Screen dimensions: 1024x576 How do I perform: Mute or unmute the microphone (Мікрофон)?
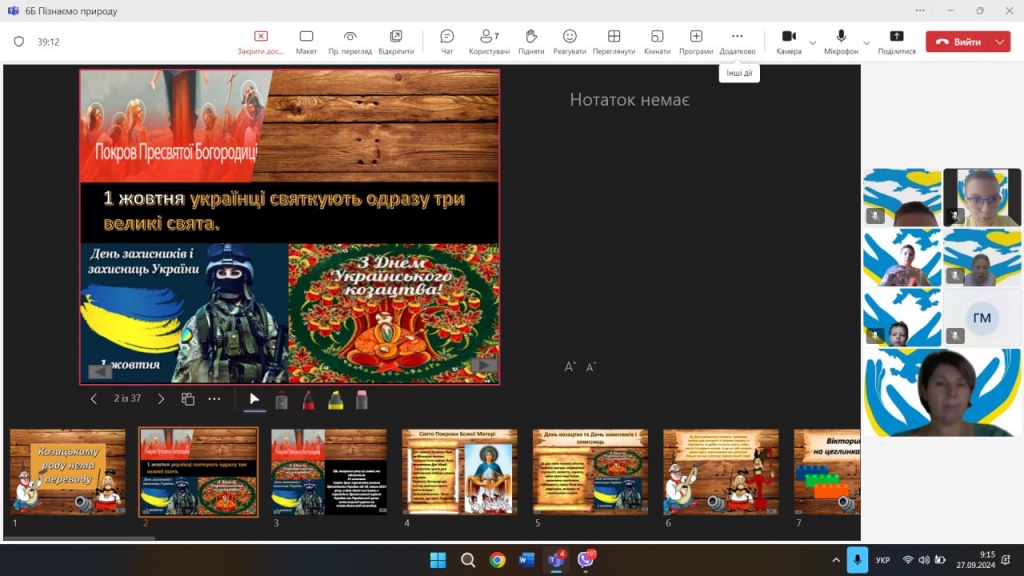(x=841, y=41)
